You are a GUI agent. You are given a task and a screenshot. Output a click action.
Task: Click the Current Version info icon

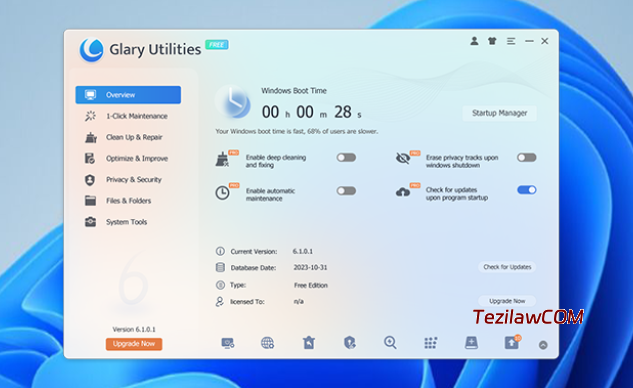[x=220, y=251]
